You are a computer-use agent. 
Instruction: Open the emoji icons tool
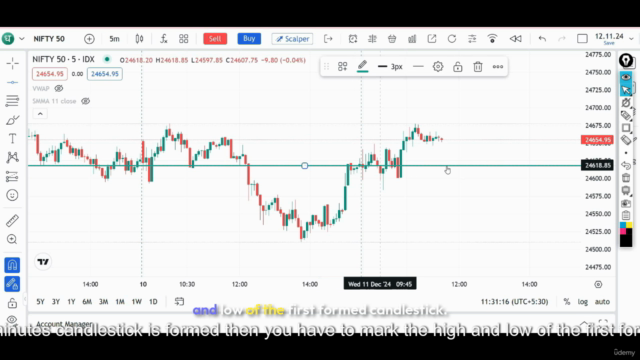(12, 195)
